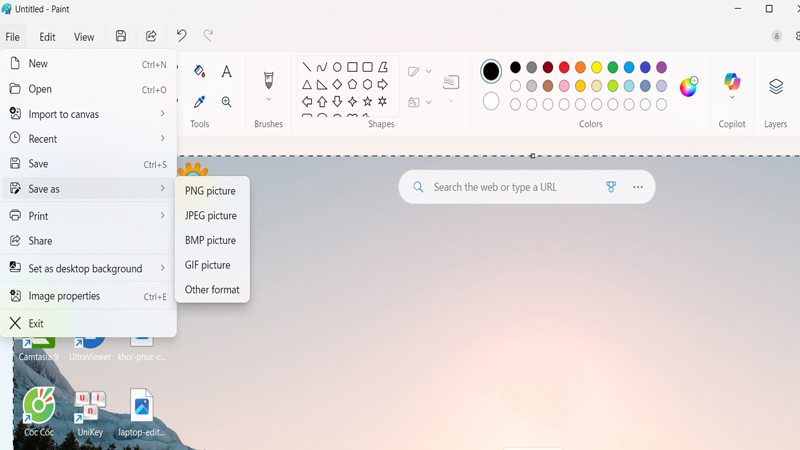Pick the orange color swatch

[580, 67]
